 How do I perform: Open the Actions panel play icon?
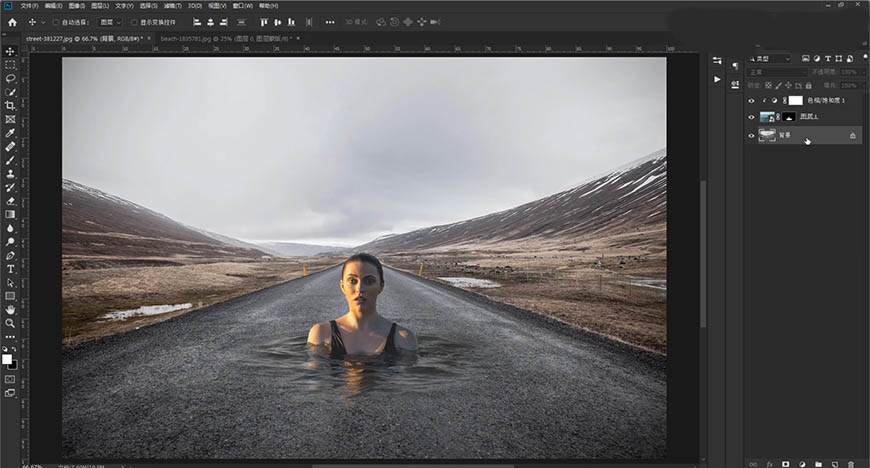pyautogui.click(x=717, y=79)
